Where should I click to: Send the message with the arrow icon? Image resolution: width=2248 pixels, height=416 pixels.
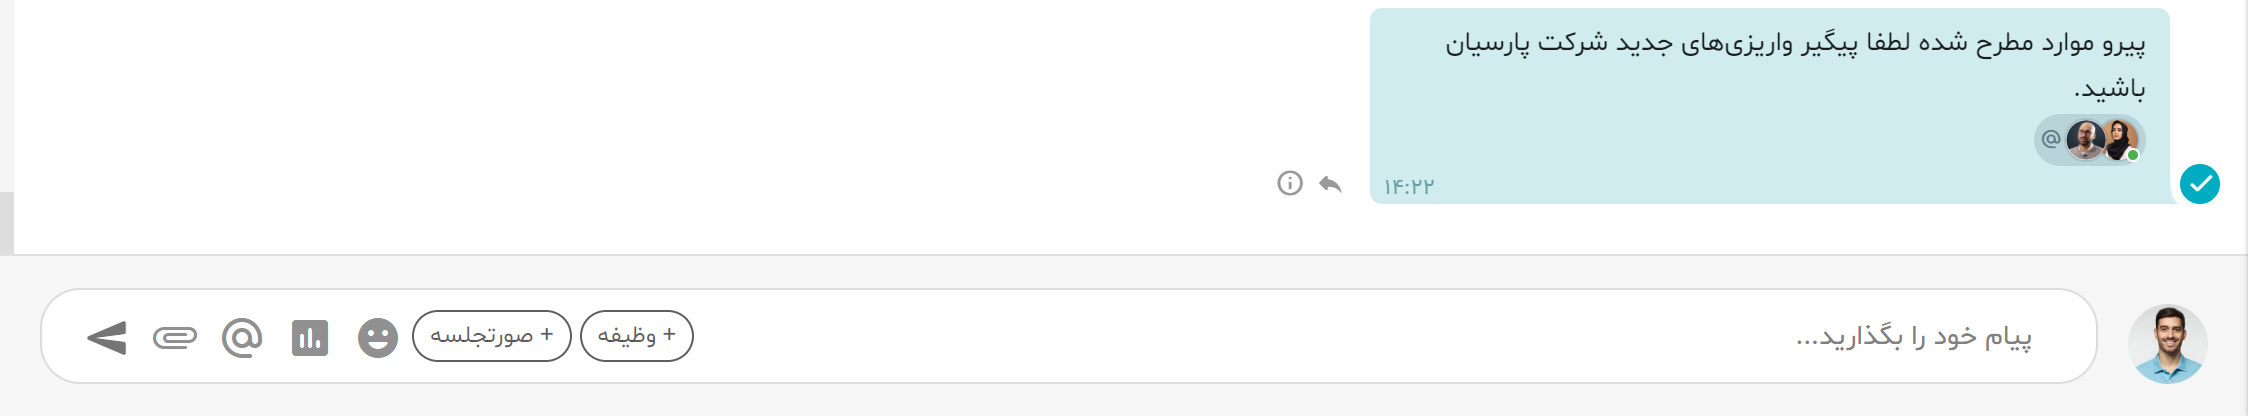tap(107, 338)
